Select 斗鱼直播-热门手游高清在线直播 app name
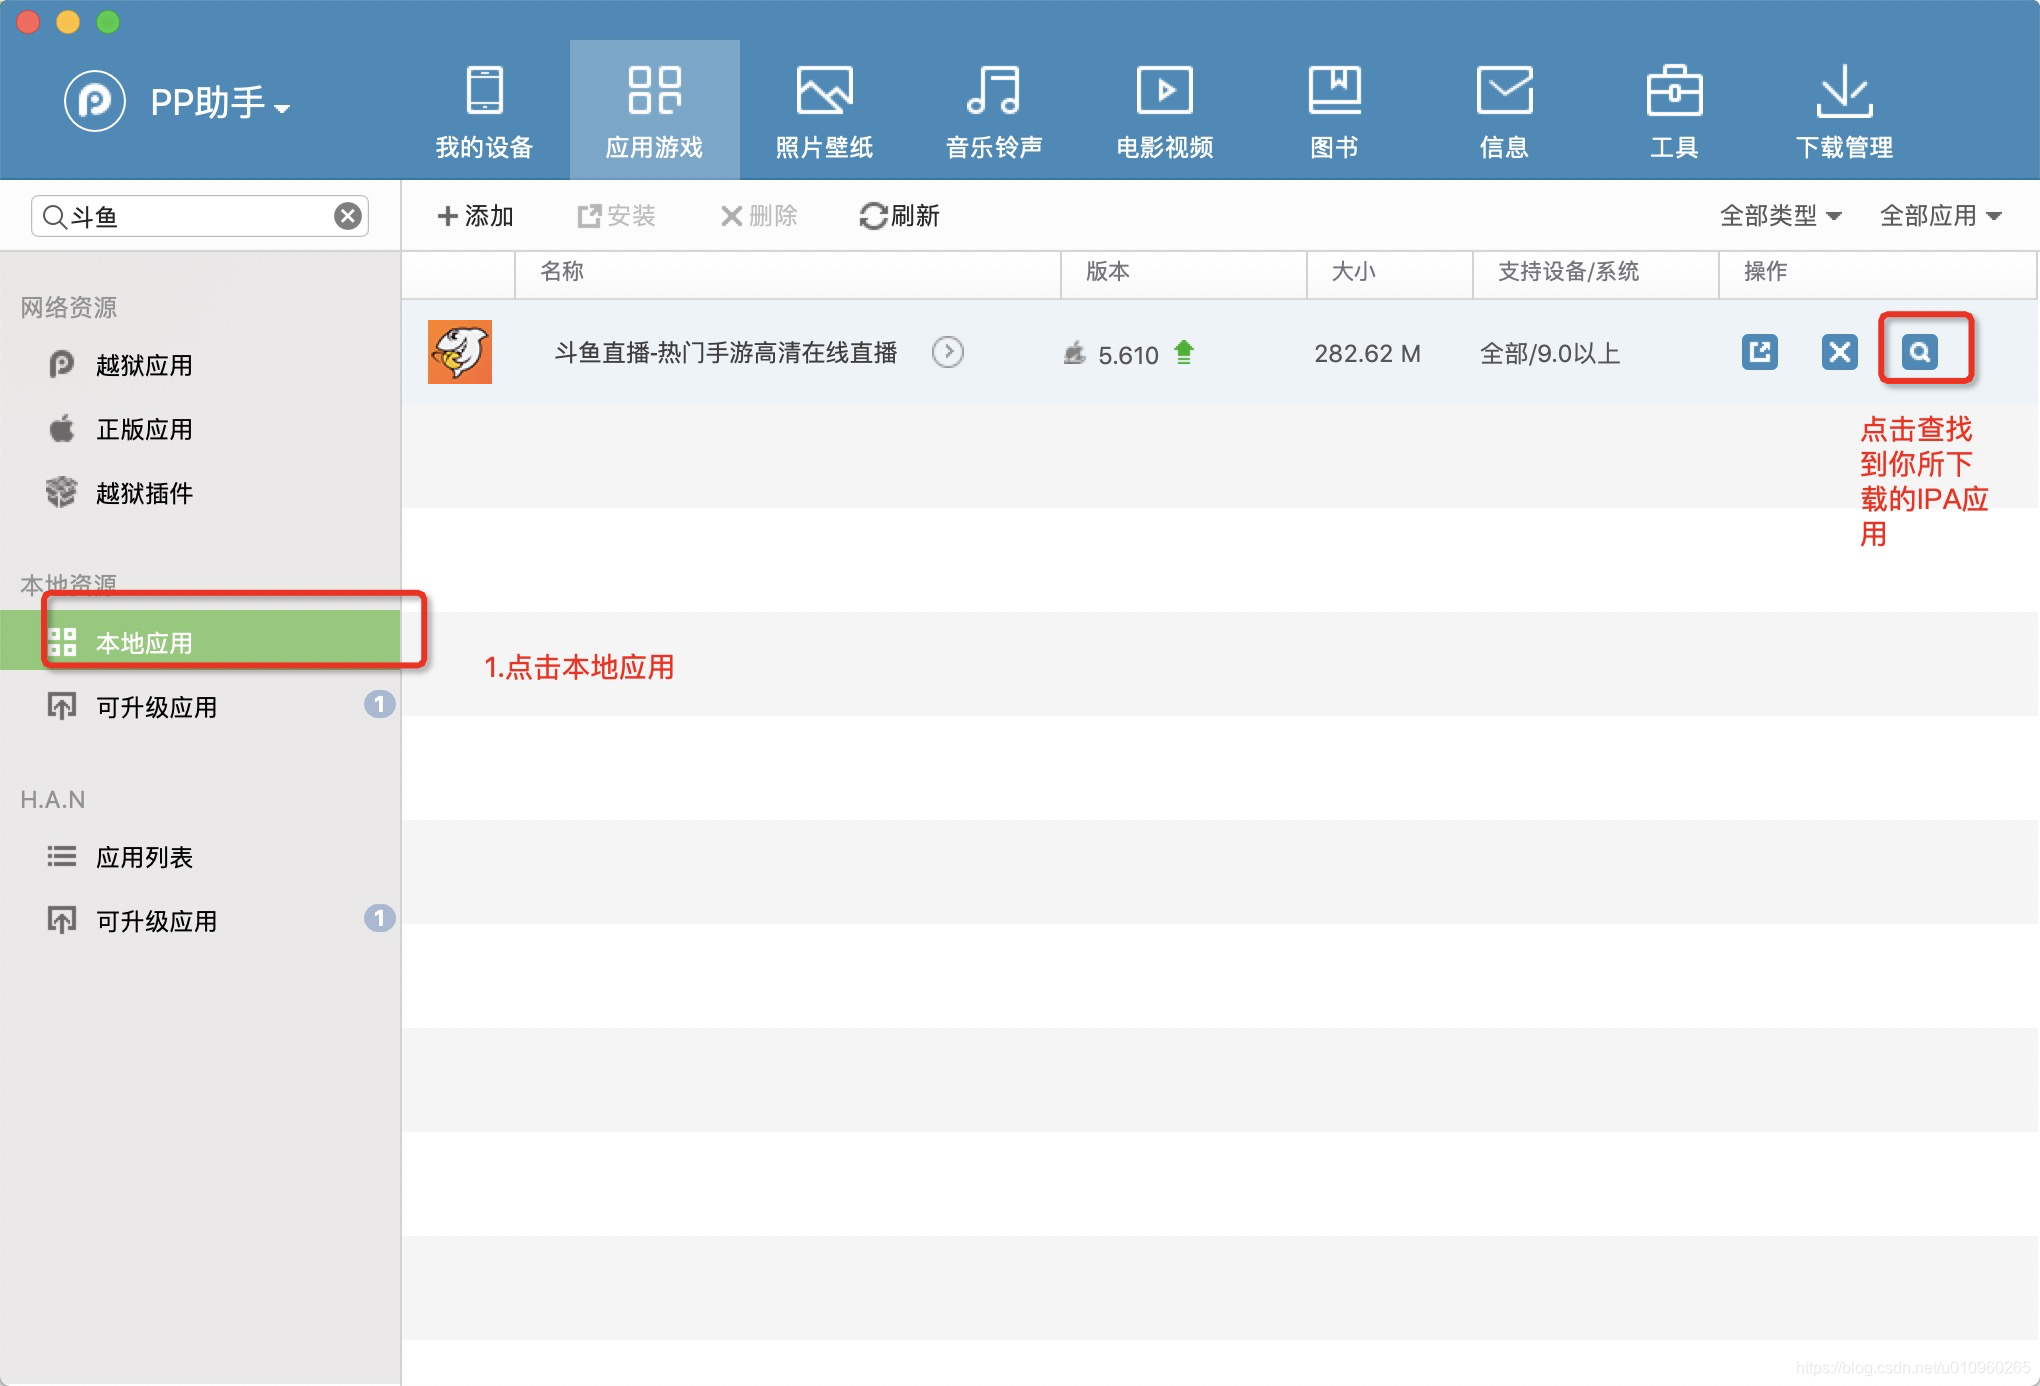Image resolution: width=2040 pixels, height=1386 pixels. (726, 353)
